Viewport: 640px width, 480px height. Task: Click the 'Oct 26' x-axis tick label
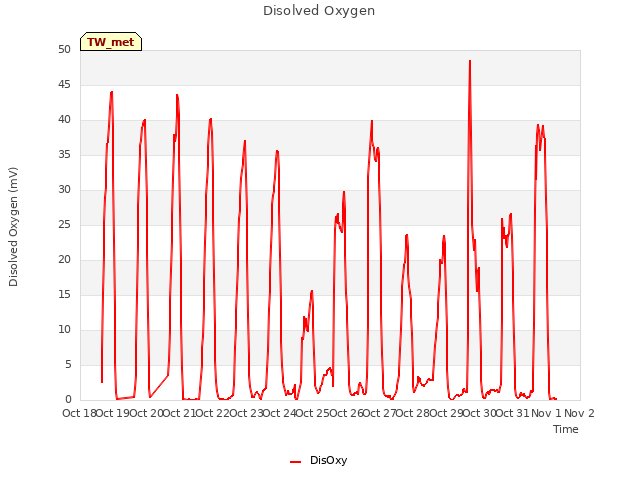coord(347,413)
